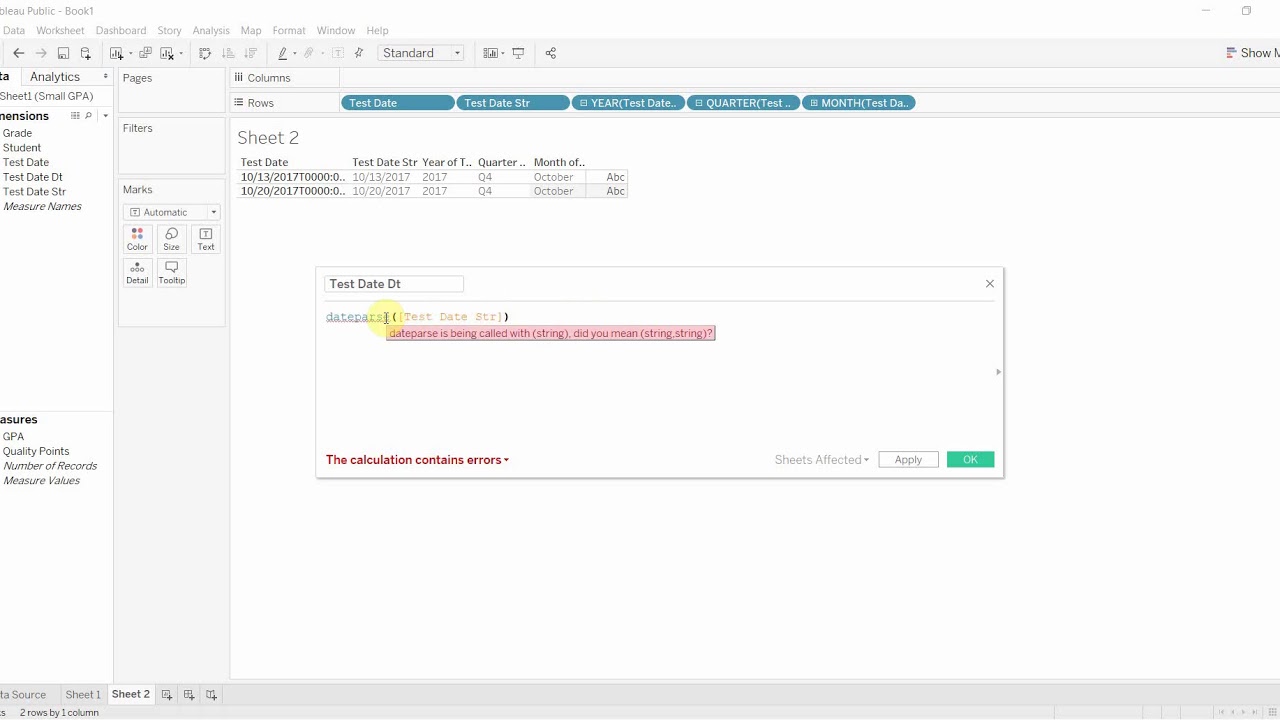Click the OK button
The height and width of the screenshot is (720, 1280).
[x=970, y=460]
